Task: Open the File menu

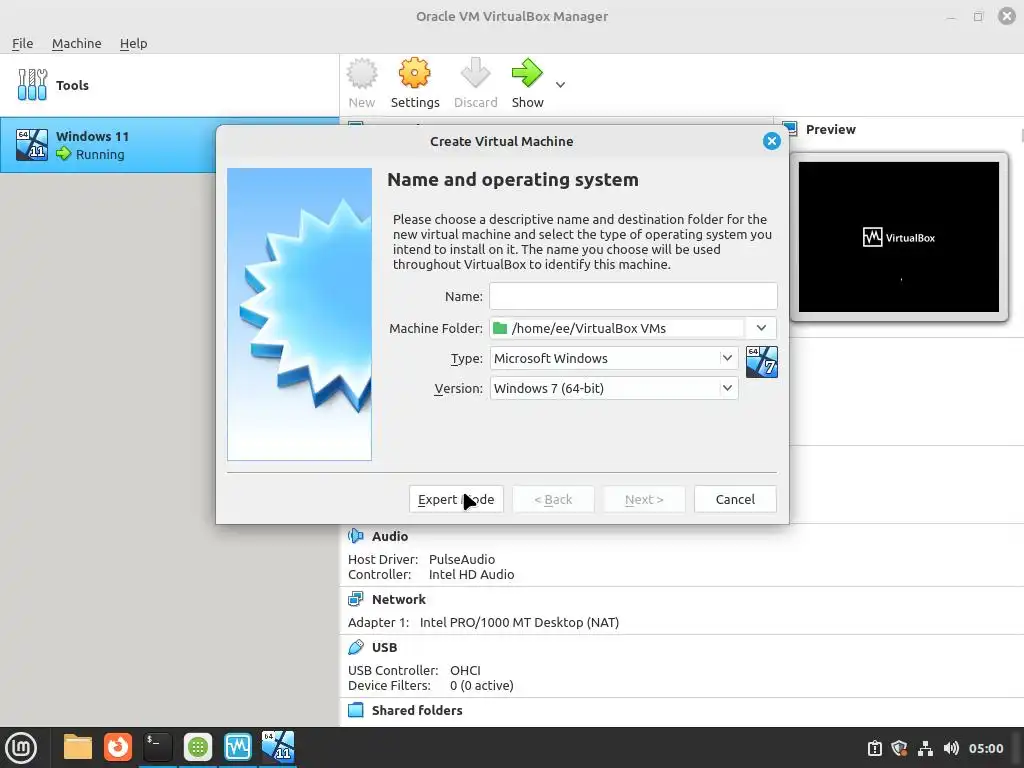Action: click(x=22, y=43)
